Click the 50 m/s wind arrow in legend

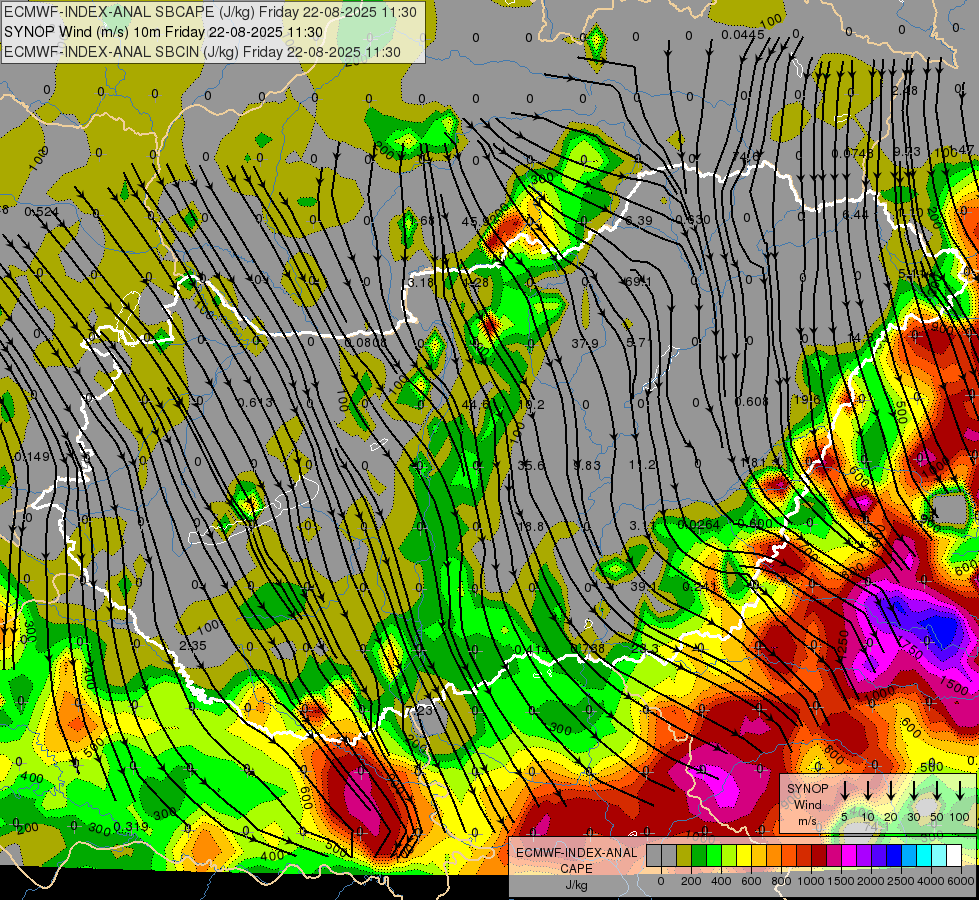(937, 791)
